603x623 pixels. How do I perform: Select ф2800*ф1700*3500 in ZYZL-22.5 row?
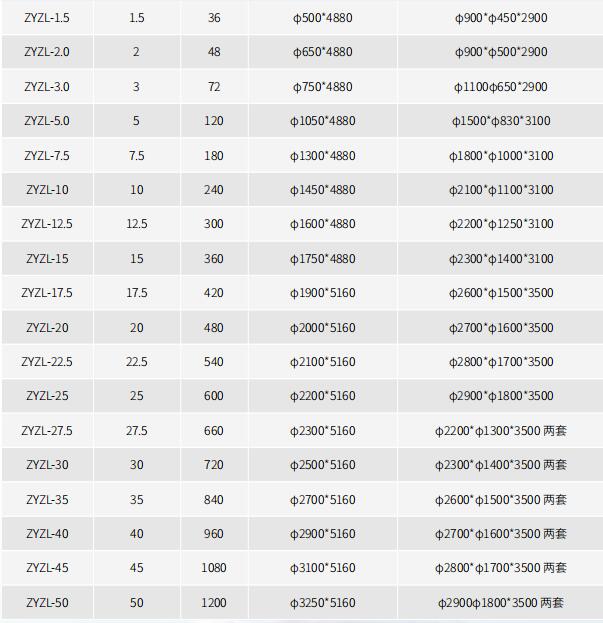click(501, 362)
